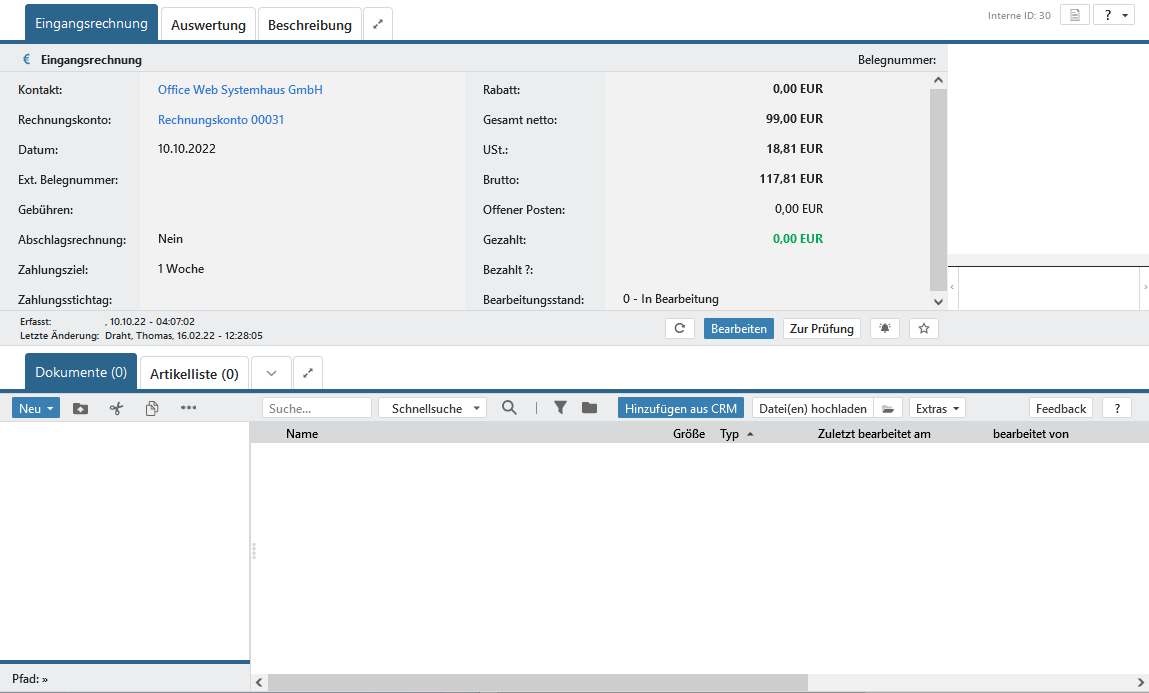Click the bell reminder icon
This screenshot has height=693, width=1149.
point(885,328)
